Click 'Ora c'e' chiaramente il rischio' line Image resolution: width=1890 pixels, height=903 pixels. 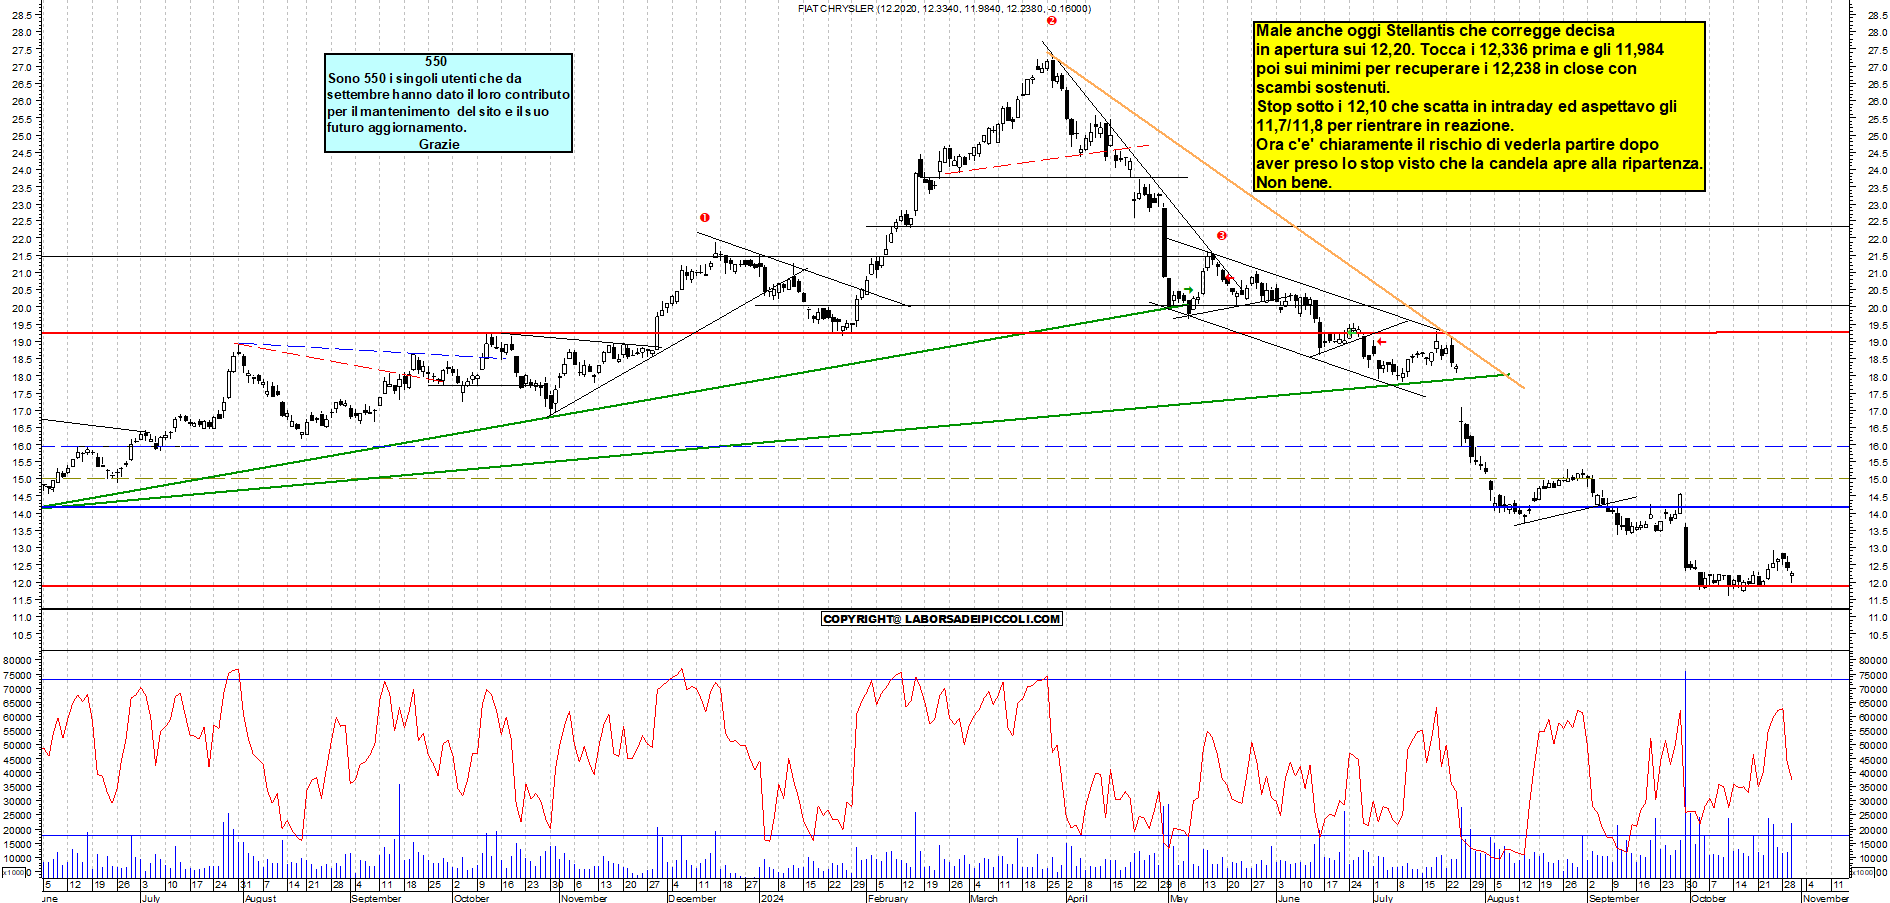1457,144
